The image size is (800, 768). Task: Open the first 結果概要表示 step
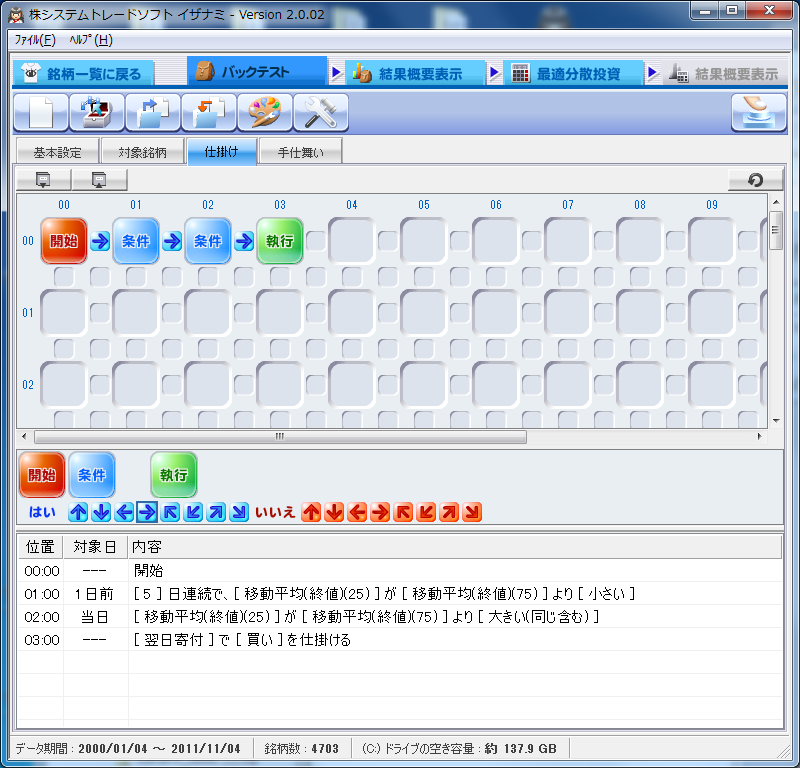coord(415,73)
